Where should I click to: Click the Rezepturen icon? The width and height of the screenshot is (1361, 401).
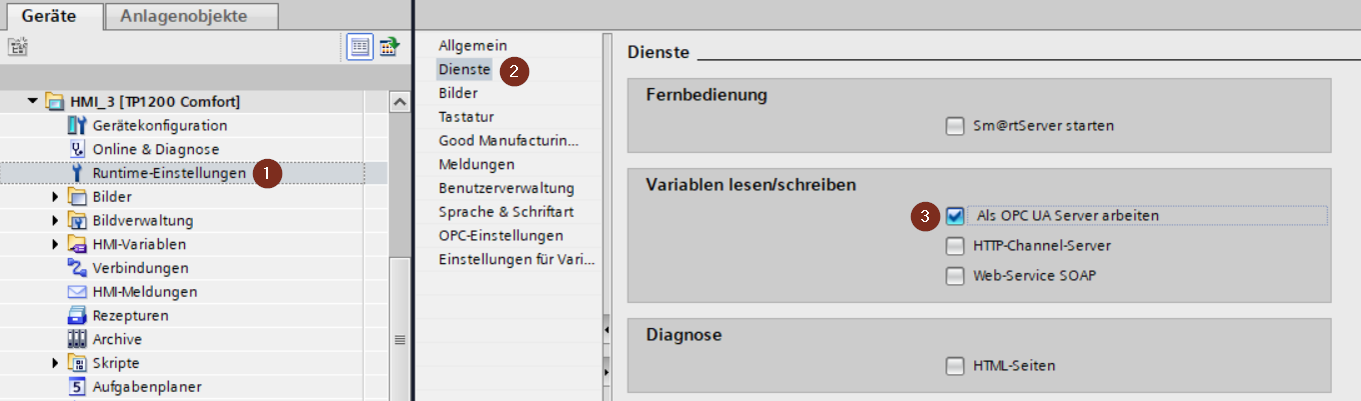click(x=77, y=316)
